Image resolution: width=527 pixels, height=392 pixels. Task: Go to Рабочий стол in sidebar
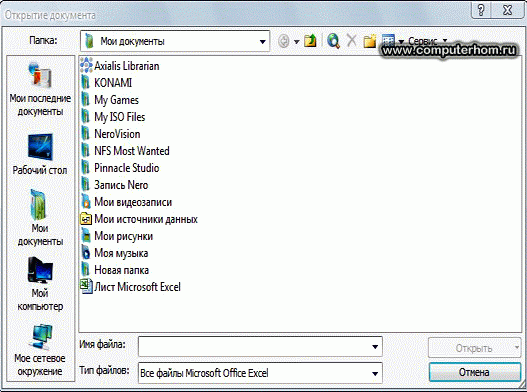click(40, 154)
